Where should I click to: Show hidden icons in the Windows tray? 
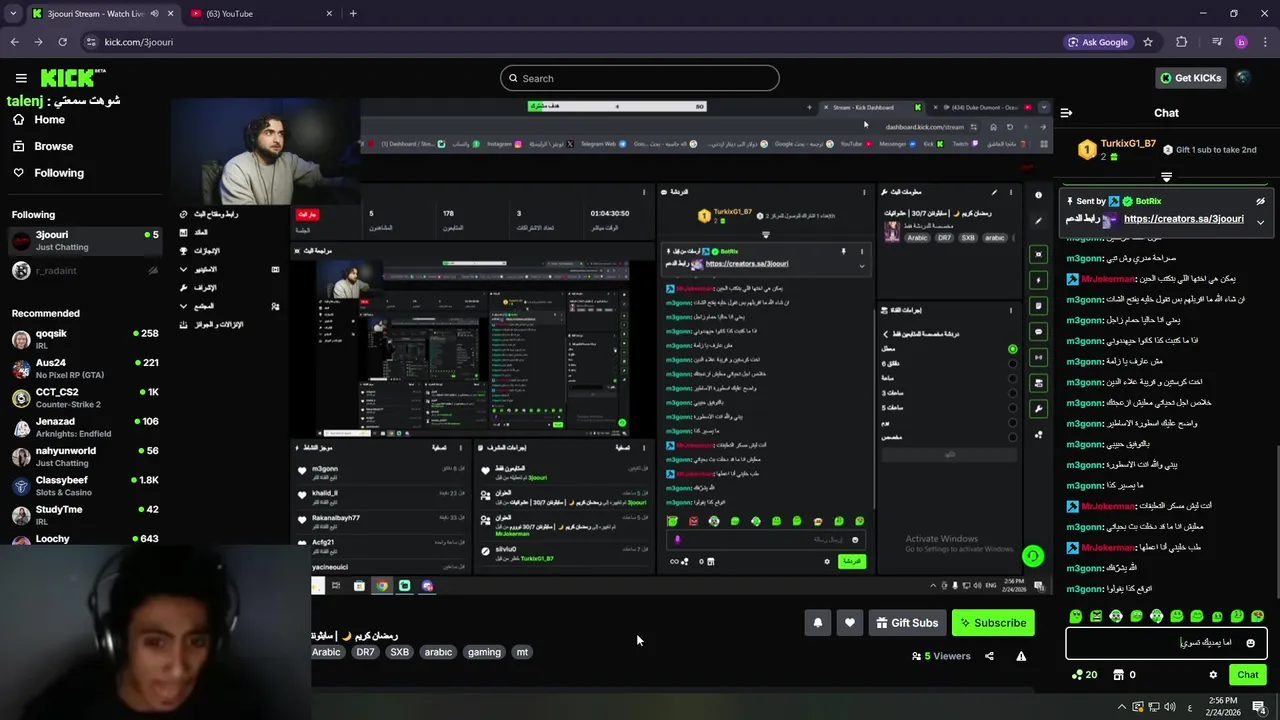[x=1122, y=707]
